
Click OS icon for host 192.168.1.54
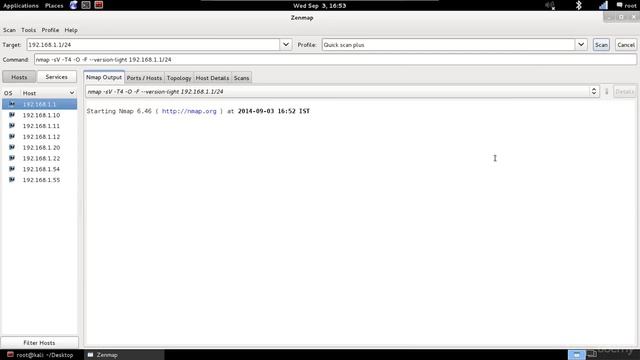[x=12, y=169]
